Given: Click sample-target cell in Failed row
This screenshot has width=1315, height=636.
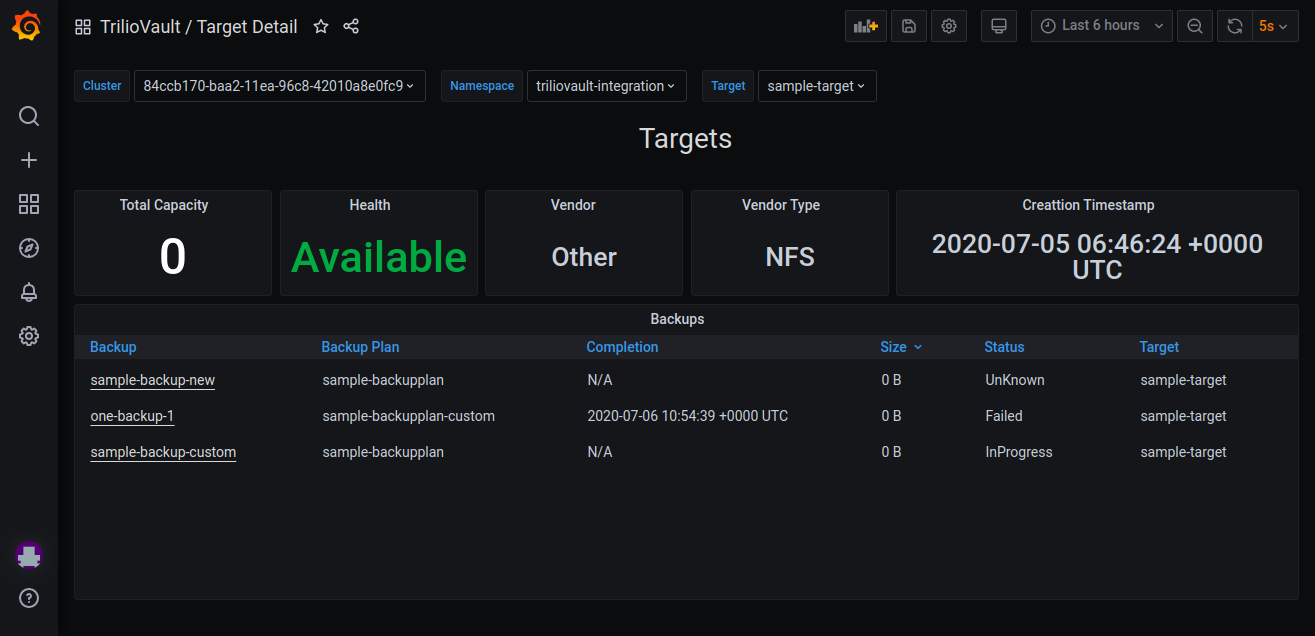Looking at the screenshot, I should point(1183,416).
